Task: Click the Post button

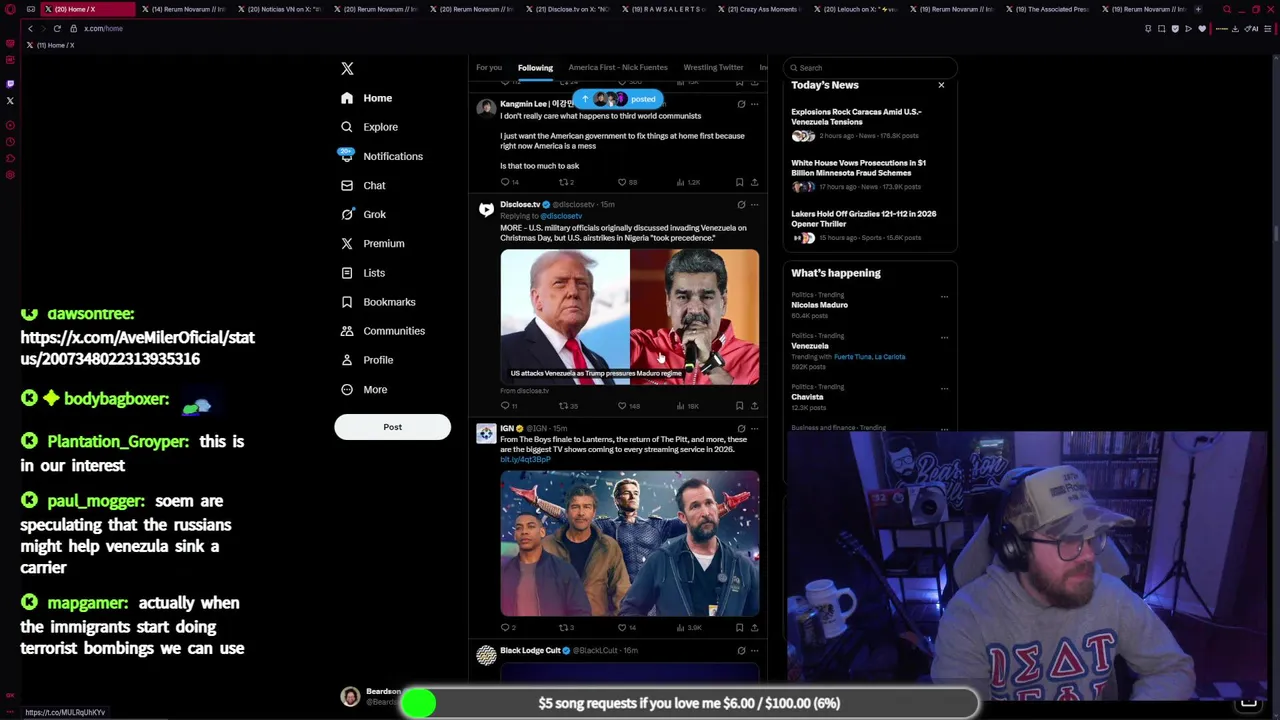Action: pos(392,427)
